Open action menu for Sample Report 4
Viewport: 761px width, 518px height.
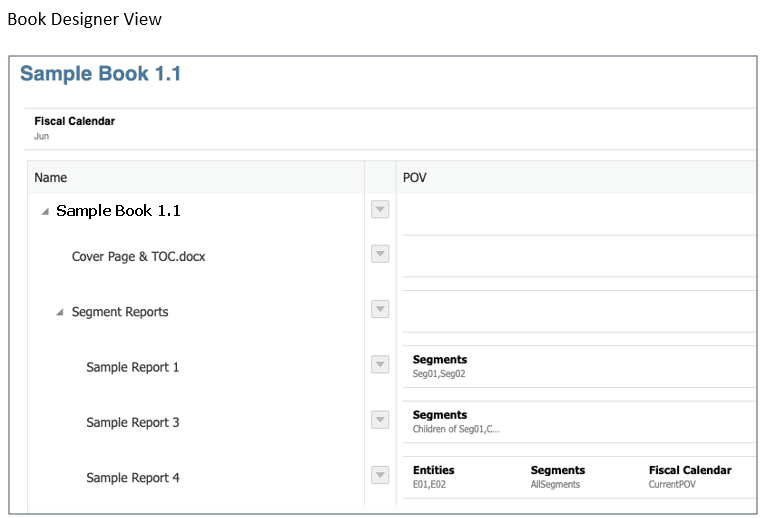(380, 475)
